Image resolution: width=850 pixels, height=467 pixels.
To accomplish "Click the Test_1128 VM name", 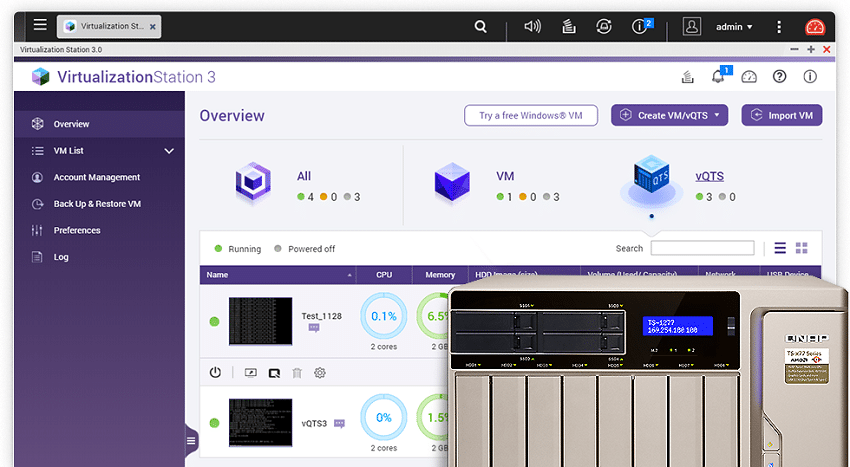I will point(321,316).
